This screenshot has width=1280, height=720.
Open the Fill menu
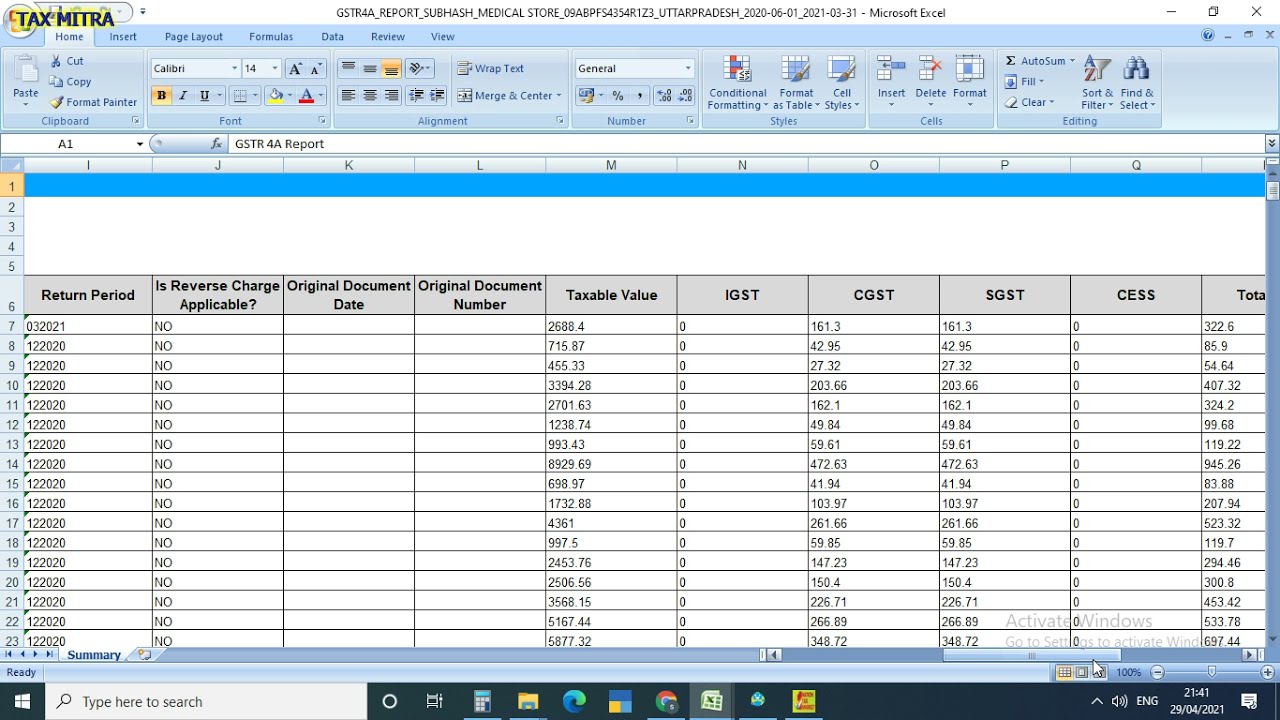pyautogui.click(x=1024, y=82)
